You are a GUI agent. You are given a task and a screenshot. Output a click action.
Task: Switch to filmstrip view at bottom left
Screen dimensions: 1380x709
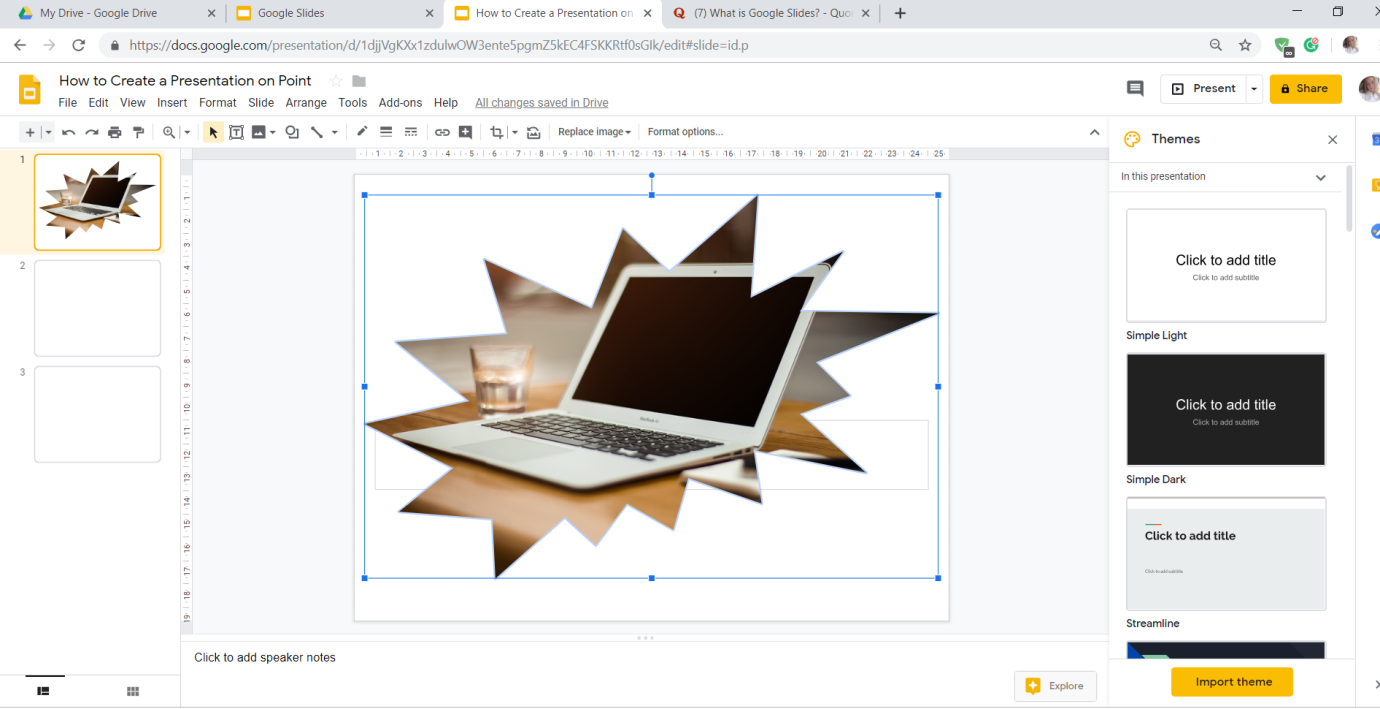point(44,691)
